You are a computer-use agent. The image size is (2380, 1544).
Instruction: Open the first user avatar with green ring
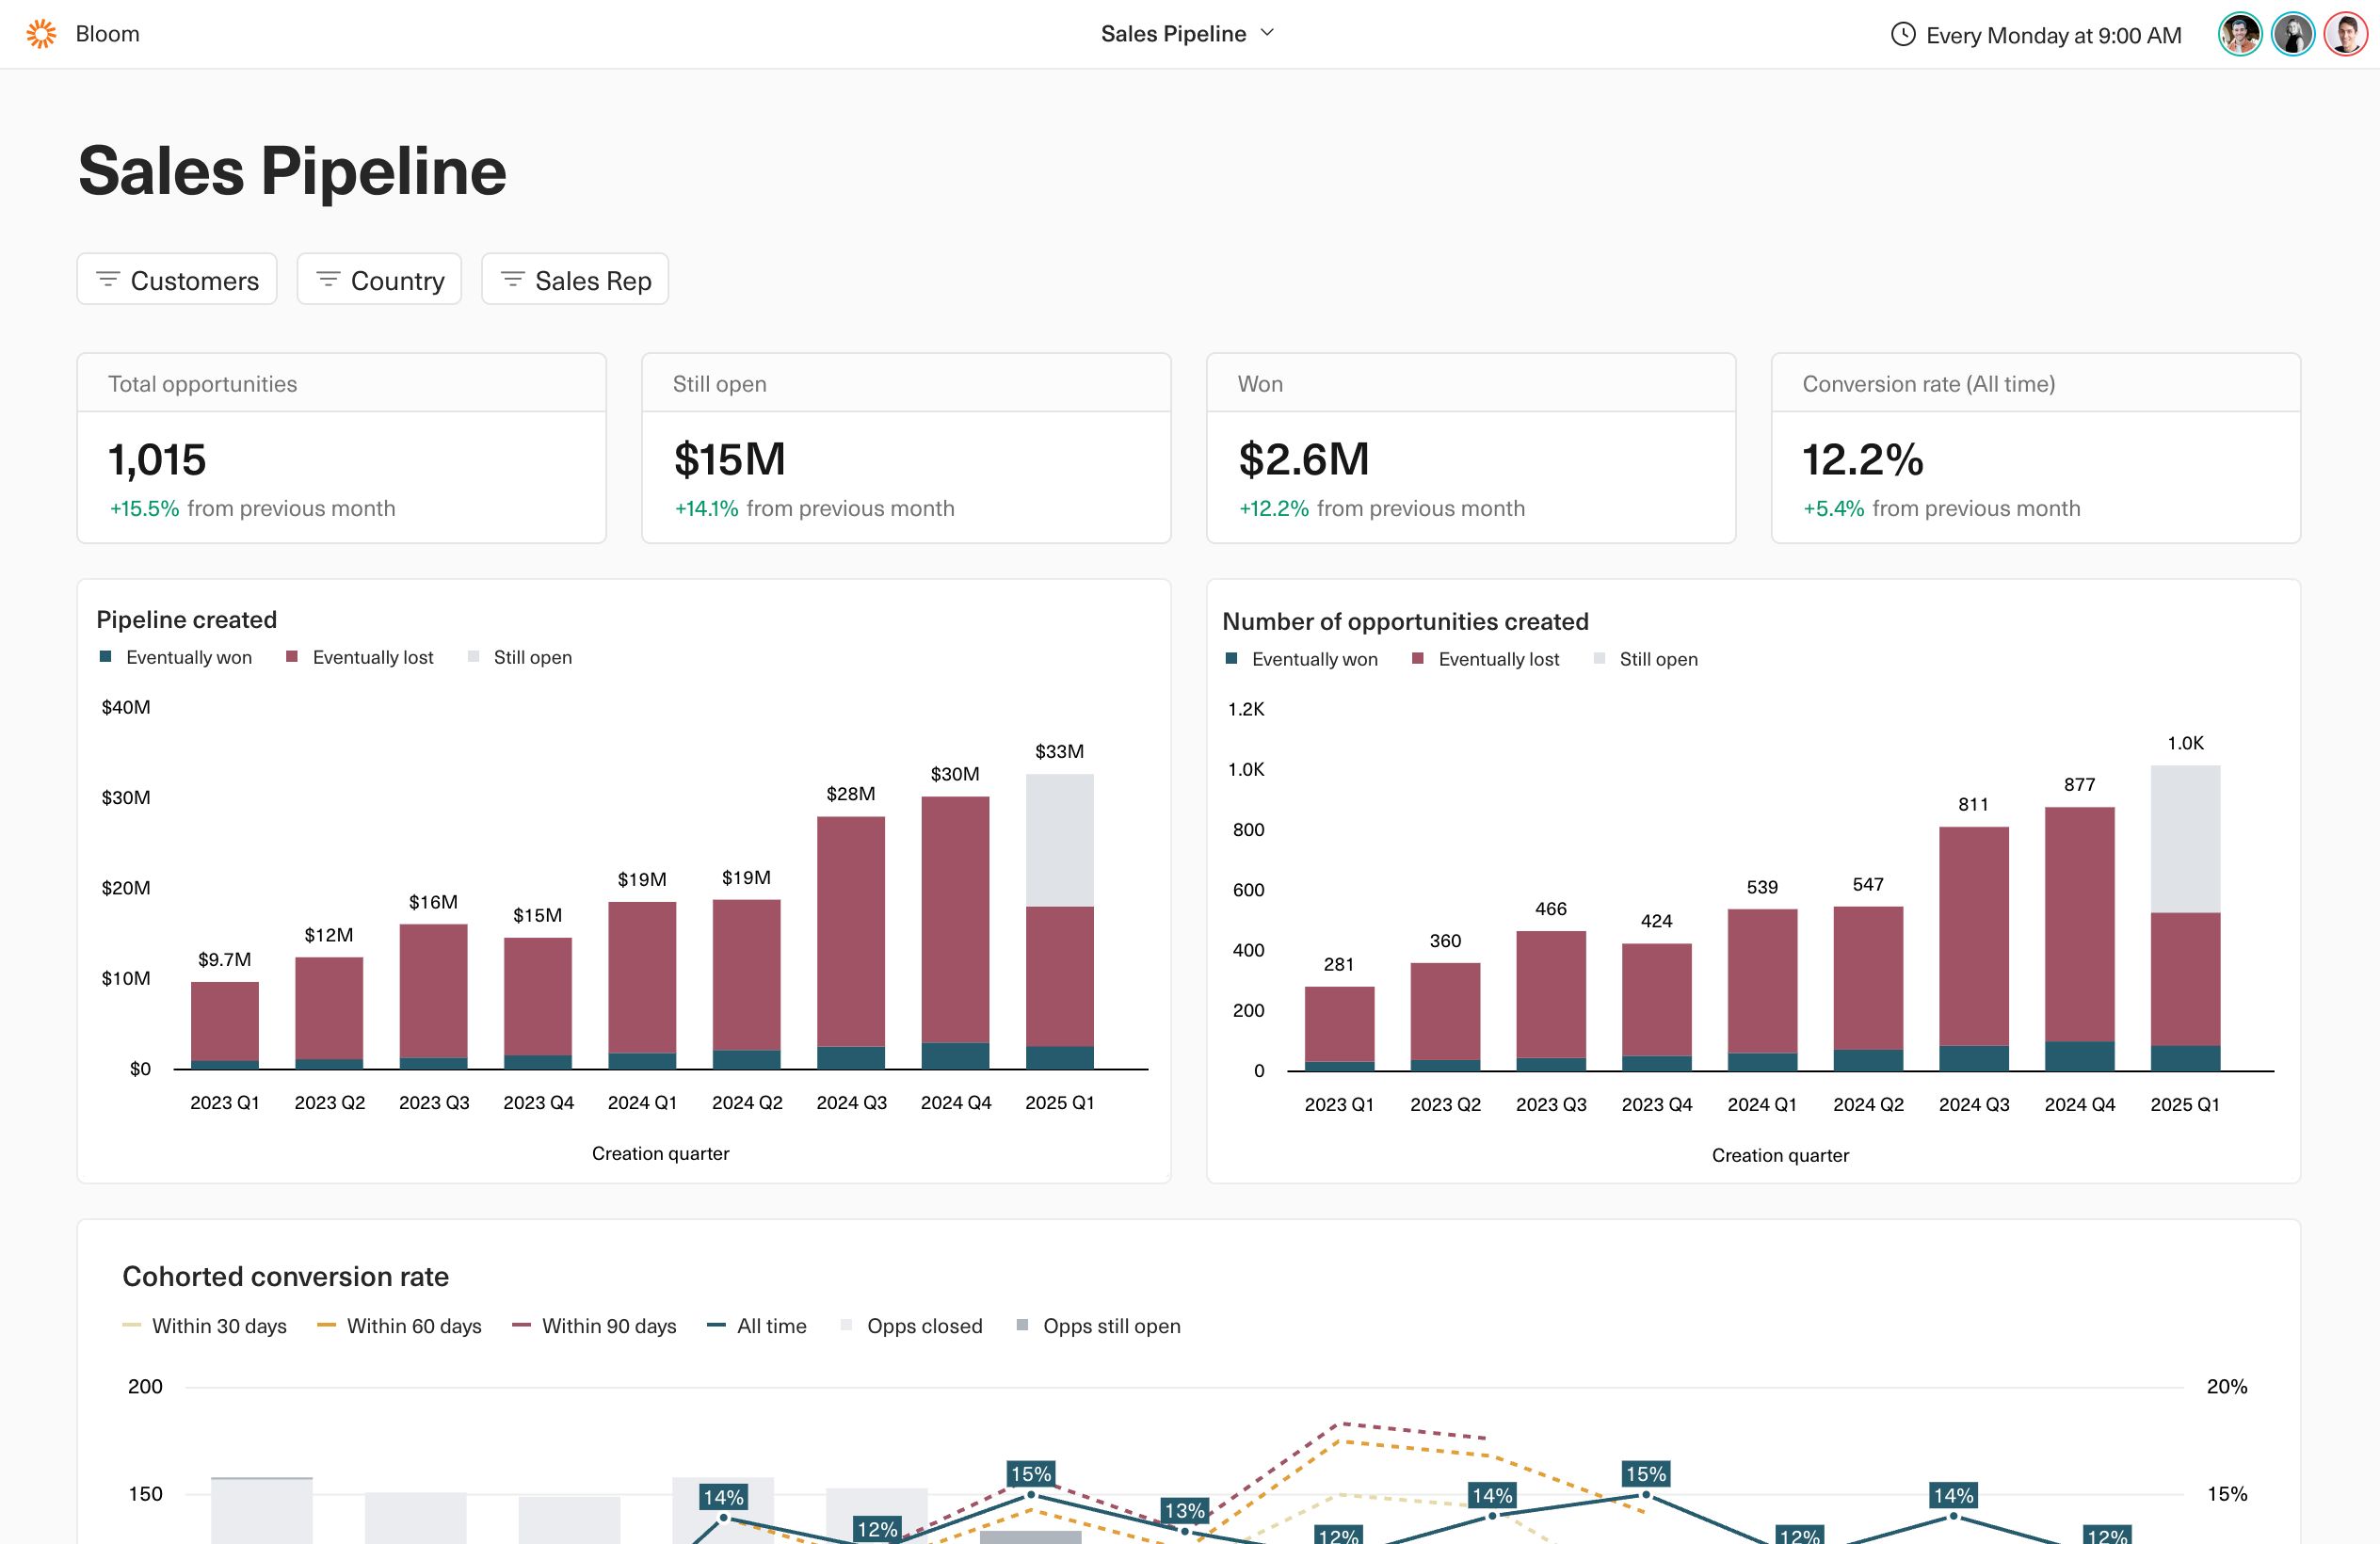(2239, 35)
